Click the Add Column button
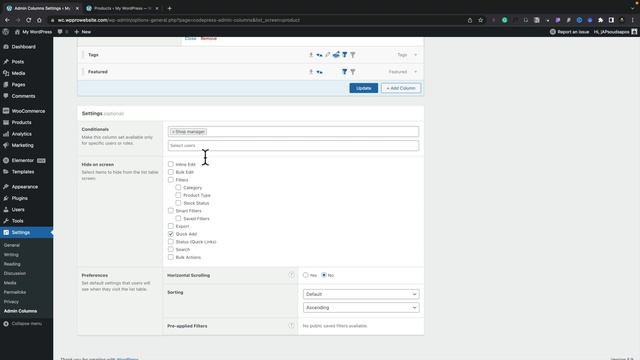The height and width of the screenshot is (360, 640). click(x=401, y=88)
